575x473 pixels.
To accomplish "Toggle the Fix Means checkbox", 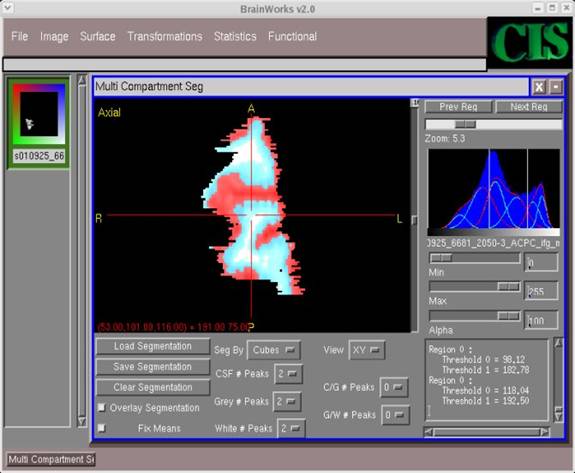I will 102,428.
